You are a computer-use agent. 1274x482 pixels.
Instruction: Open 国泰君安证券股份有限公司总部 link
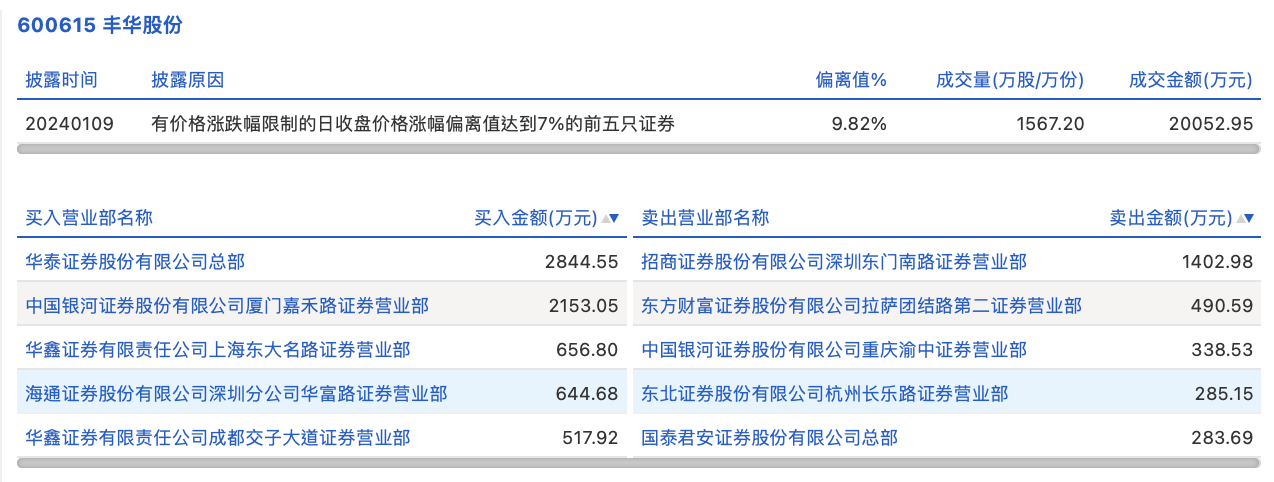click(x=770, y=437)
